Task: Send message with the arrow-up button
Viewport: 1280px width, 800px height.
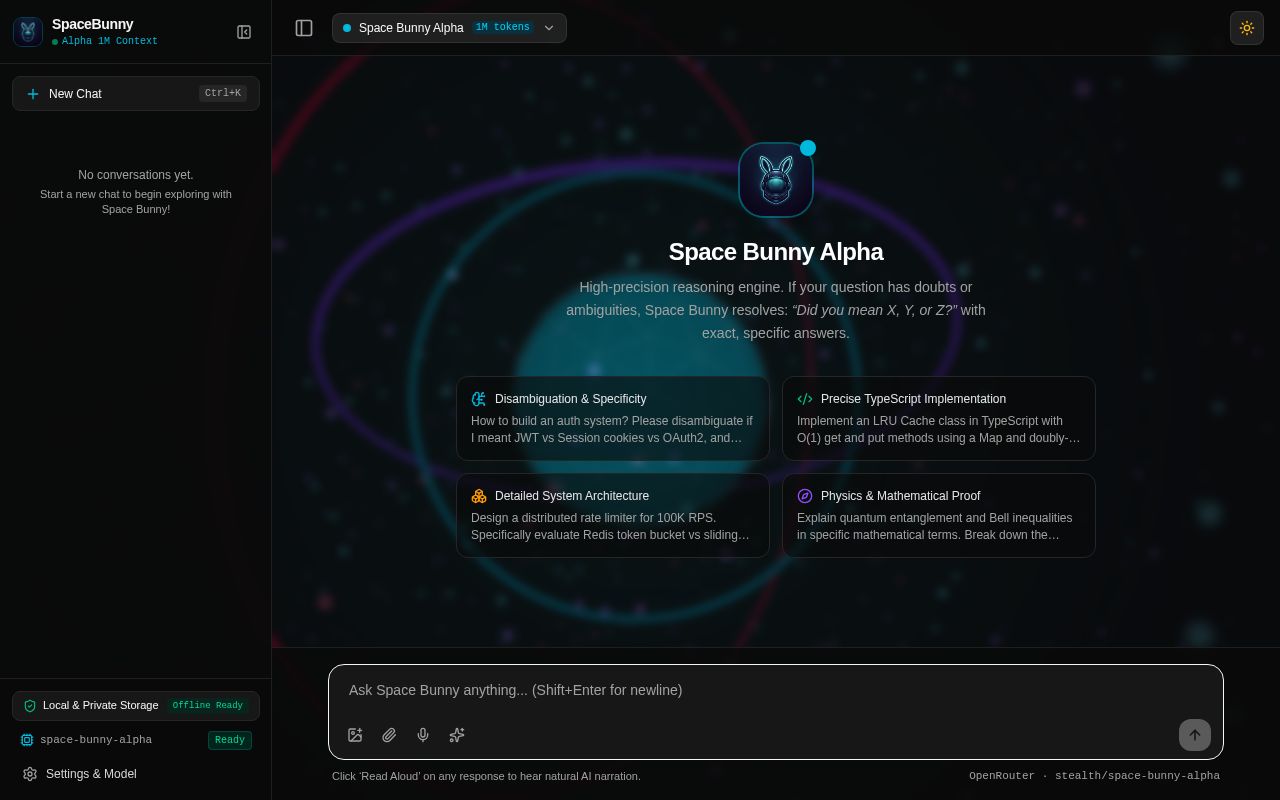Action: pyautogui.click(x=1195, y=735)
